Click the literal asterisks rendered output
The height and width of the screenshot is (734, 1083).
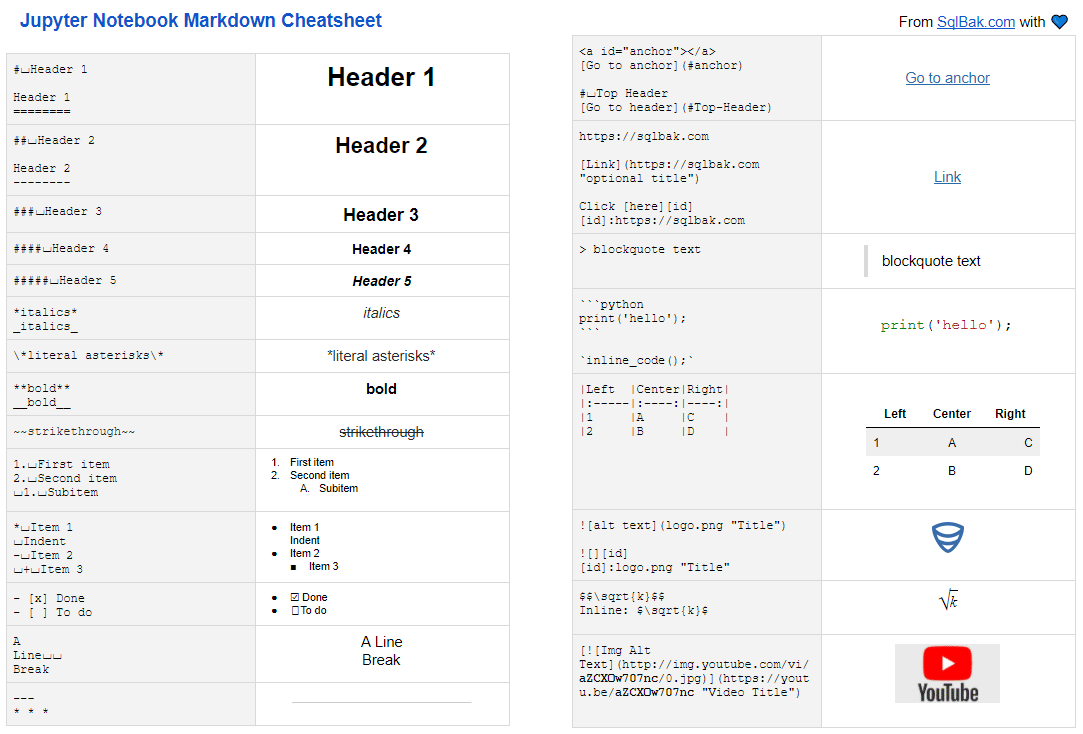[381, 355]
